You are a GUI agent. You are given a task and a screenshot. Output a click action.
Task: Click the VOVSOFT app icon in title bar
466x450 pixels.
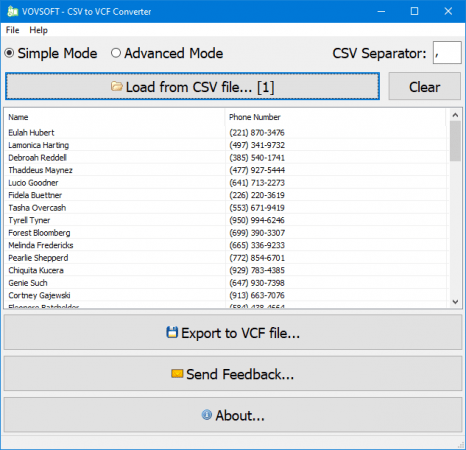pyautogui.click(x=13, y=11)
